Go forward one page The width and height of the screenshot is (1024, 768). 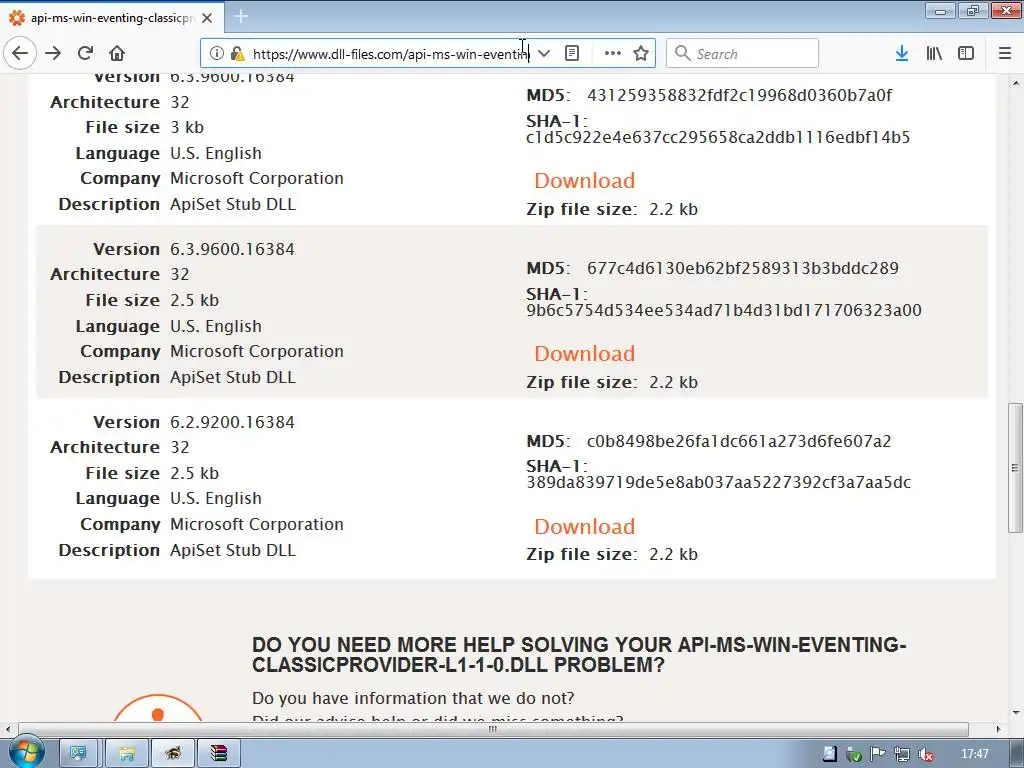tap(53, 54)
